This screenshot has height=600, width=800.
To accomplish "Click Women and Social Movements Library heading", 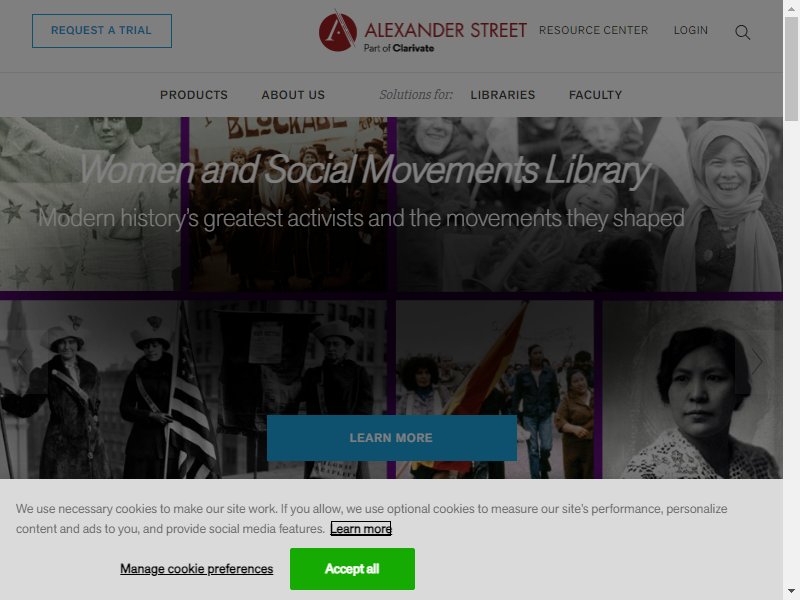I will (365, 169).
